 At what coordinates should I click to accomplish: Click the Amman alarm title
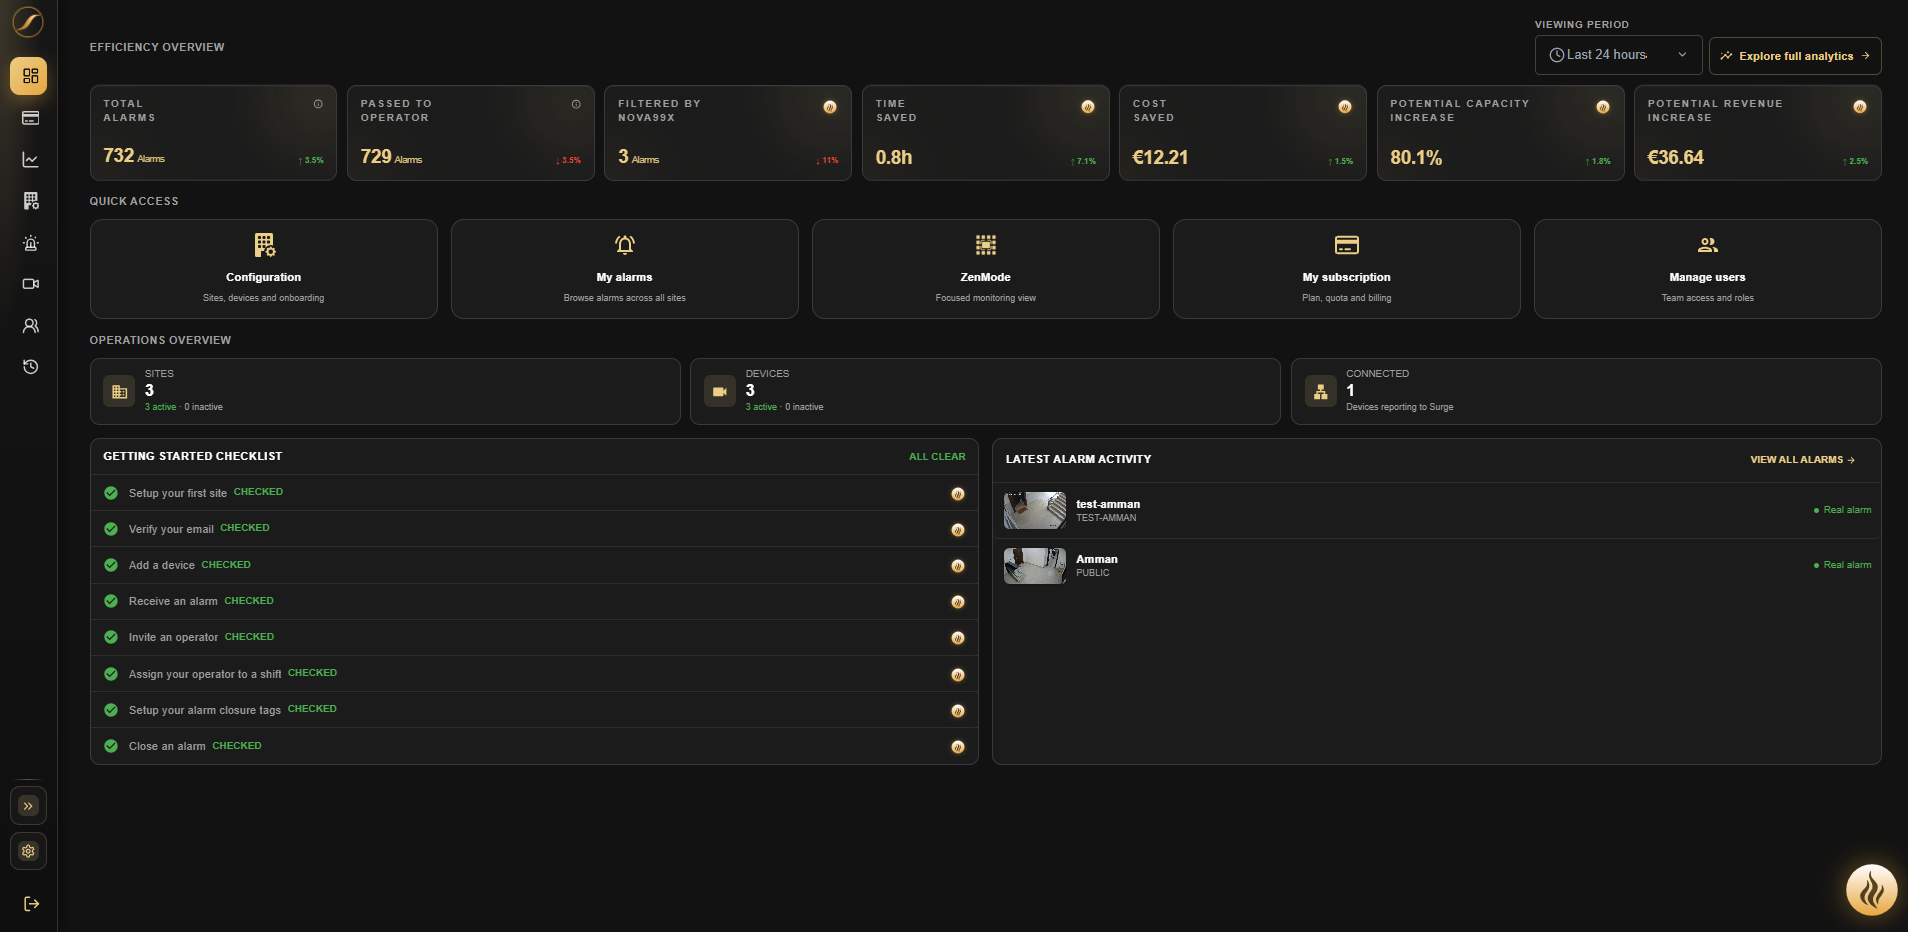click(x=1097, y=559)
